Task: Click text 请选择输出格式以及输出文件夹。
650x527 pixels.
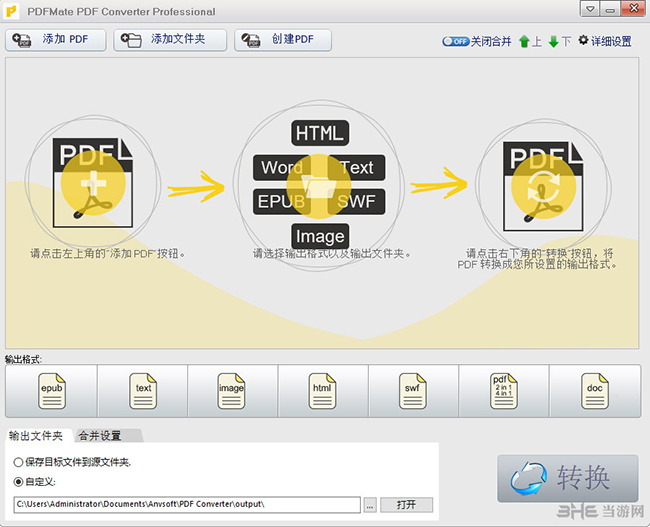Action: point(332,253)
